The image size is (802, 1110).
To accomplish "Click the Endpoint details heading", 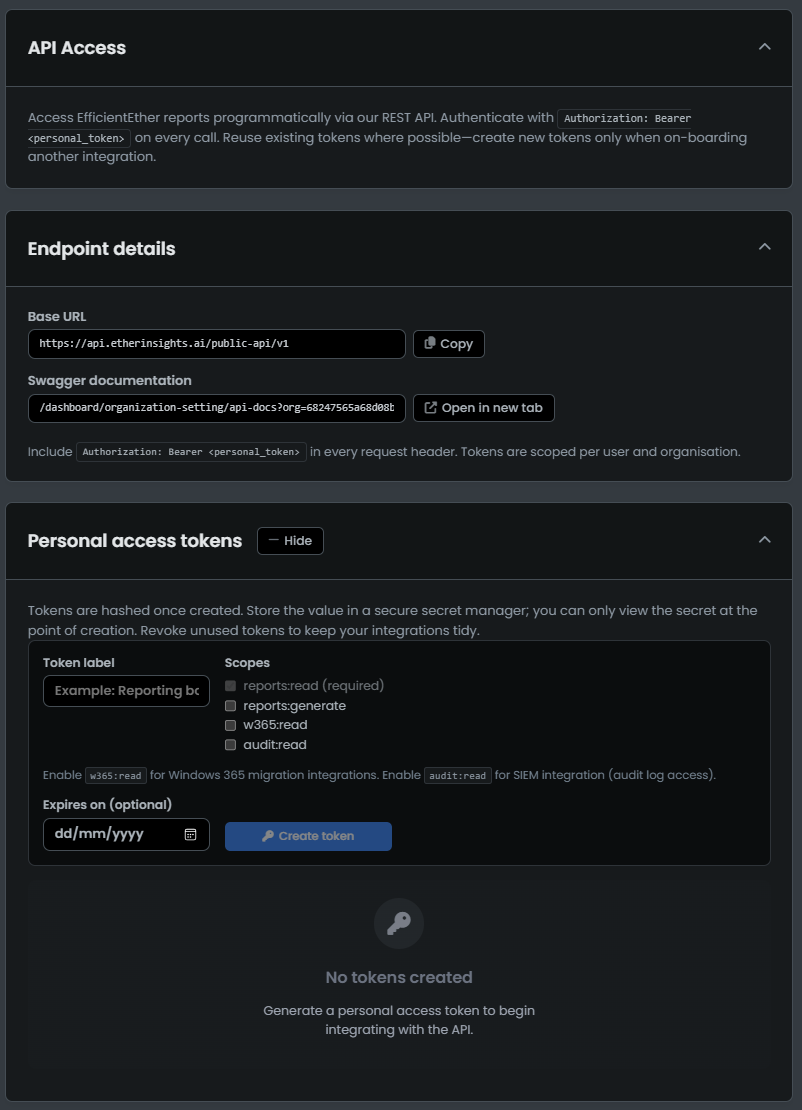I will [101, 248].
